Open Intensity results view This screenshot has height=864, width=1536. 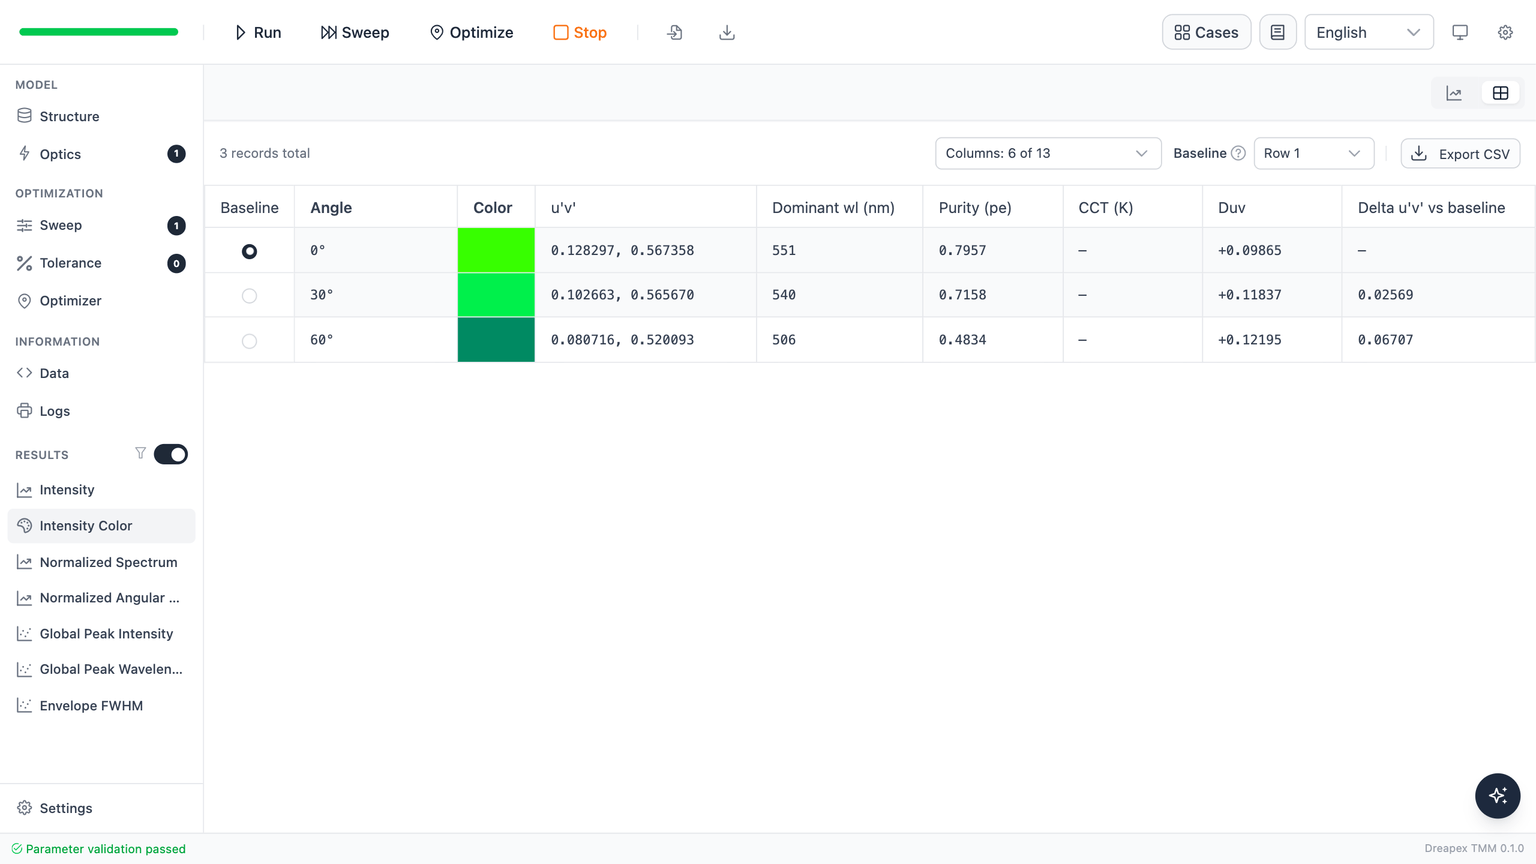[x=101, y=490]
